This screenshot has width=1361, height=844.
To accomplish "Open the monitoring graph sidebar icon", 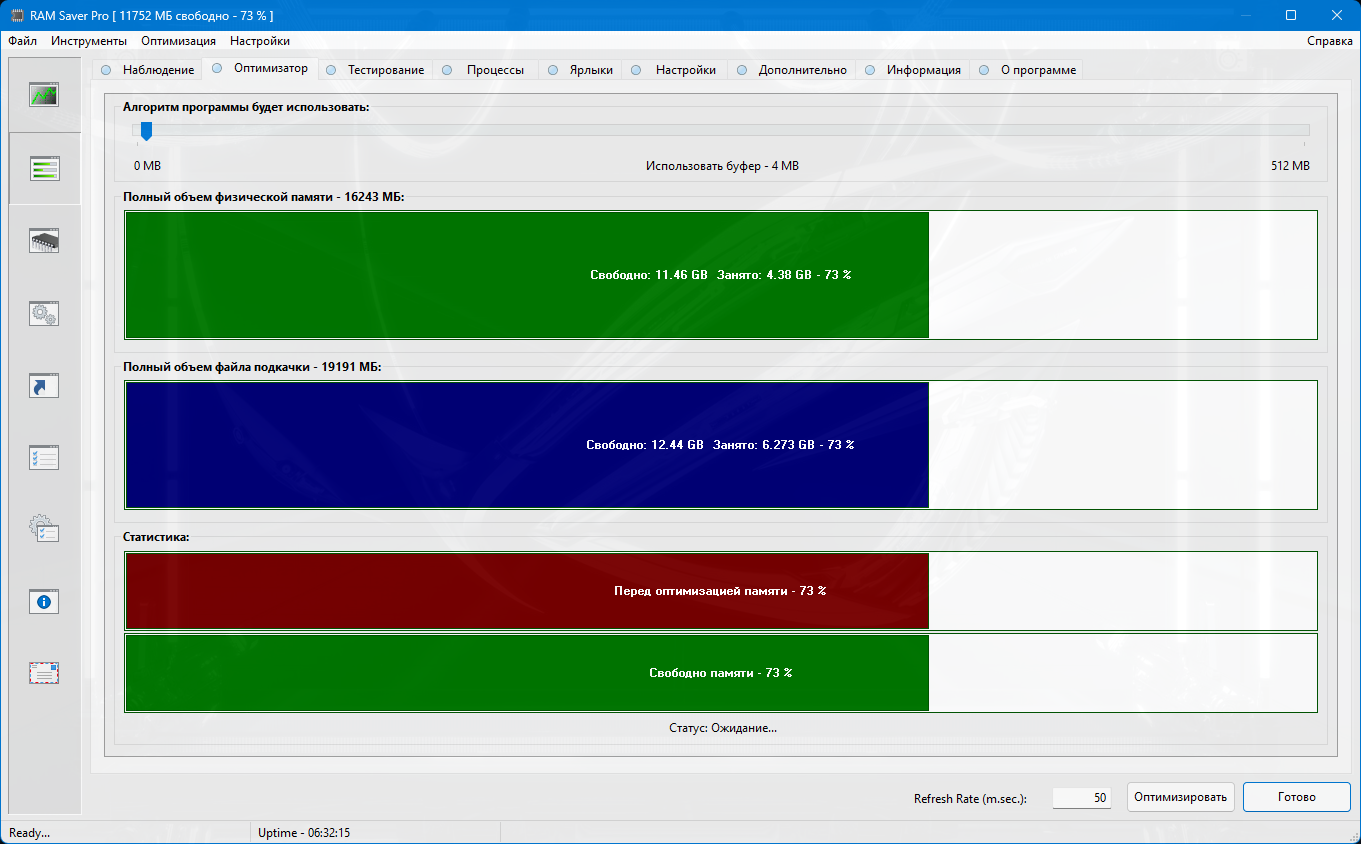I will pyautogui.click(x=44, y=95).
